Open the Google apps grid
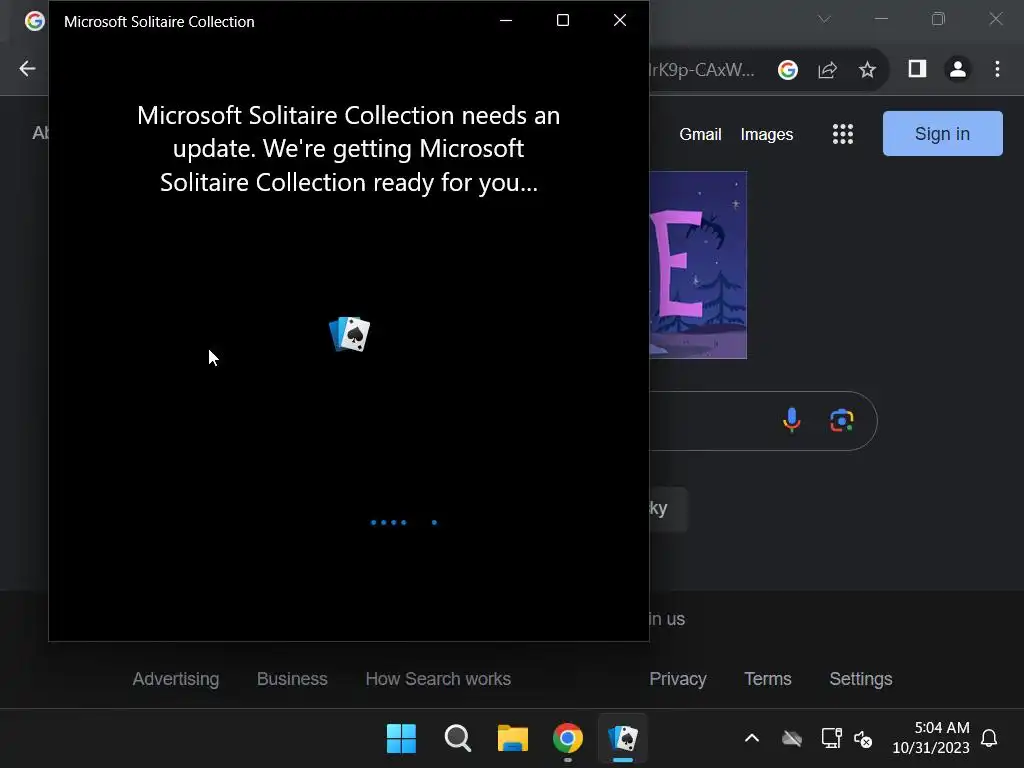 [x=843, y=134]
